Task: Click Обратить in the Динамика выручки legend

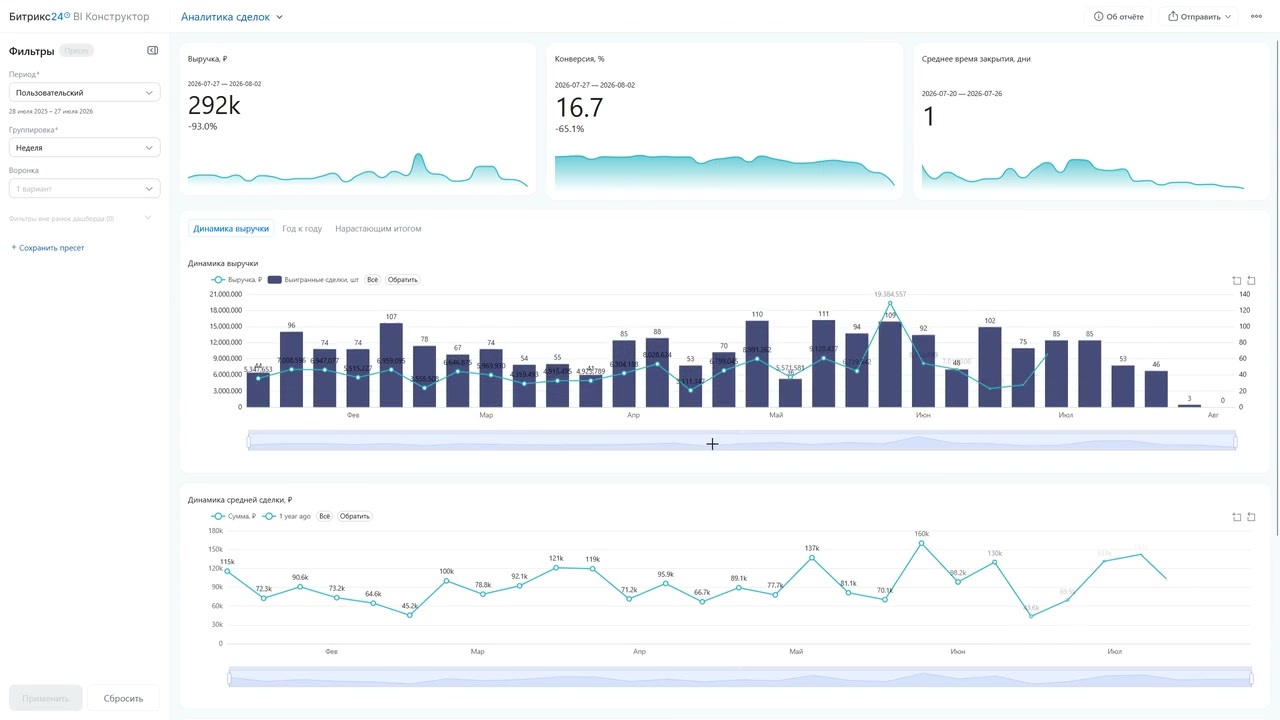Action: coord(403,280)
